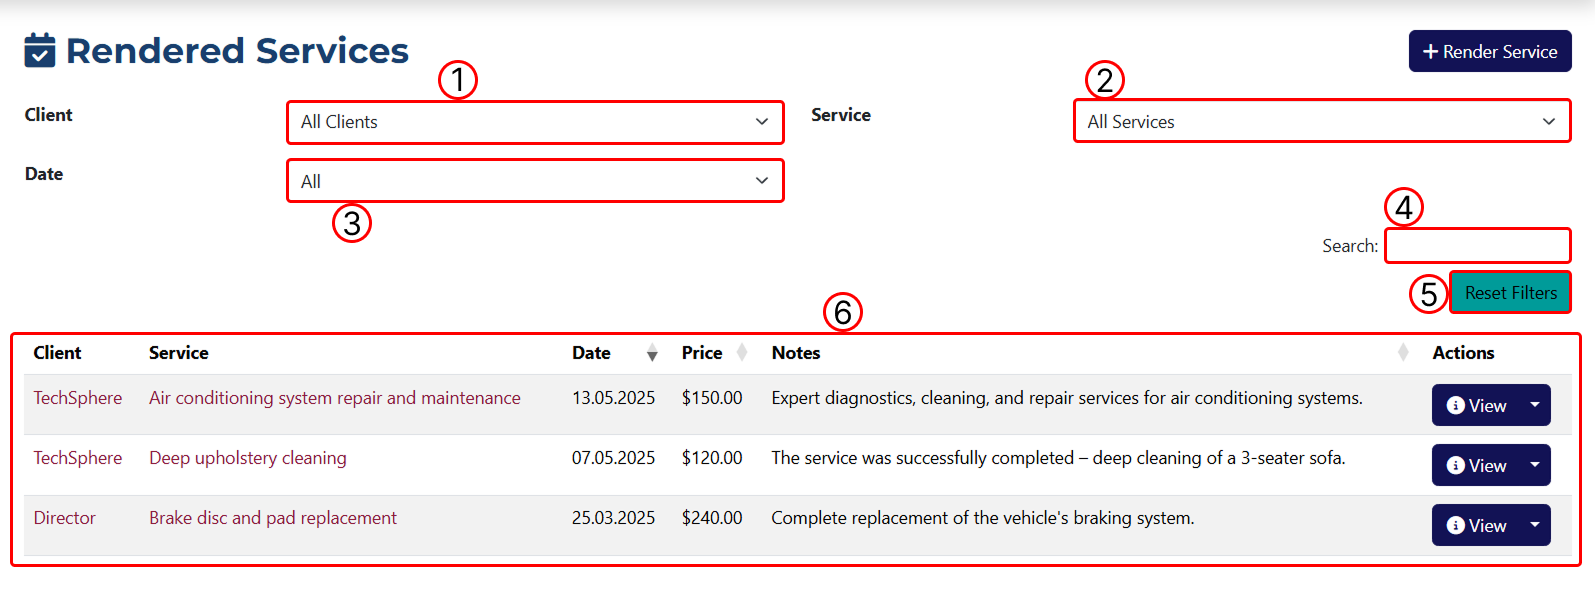Open Air conditioning system repair and maintenance link
Viewport: 1595px width, 589px height.
click(335, 398)
